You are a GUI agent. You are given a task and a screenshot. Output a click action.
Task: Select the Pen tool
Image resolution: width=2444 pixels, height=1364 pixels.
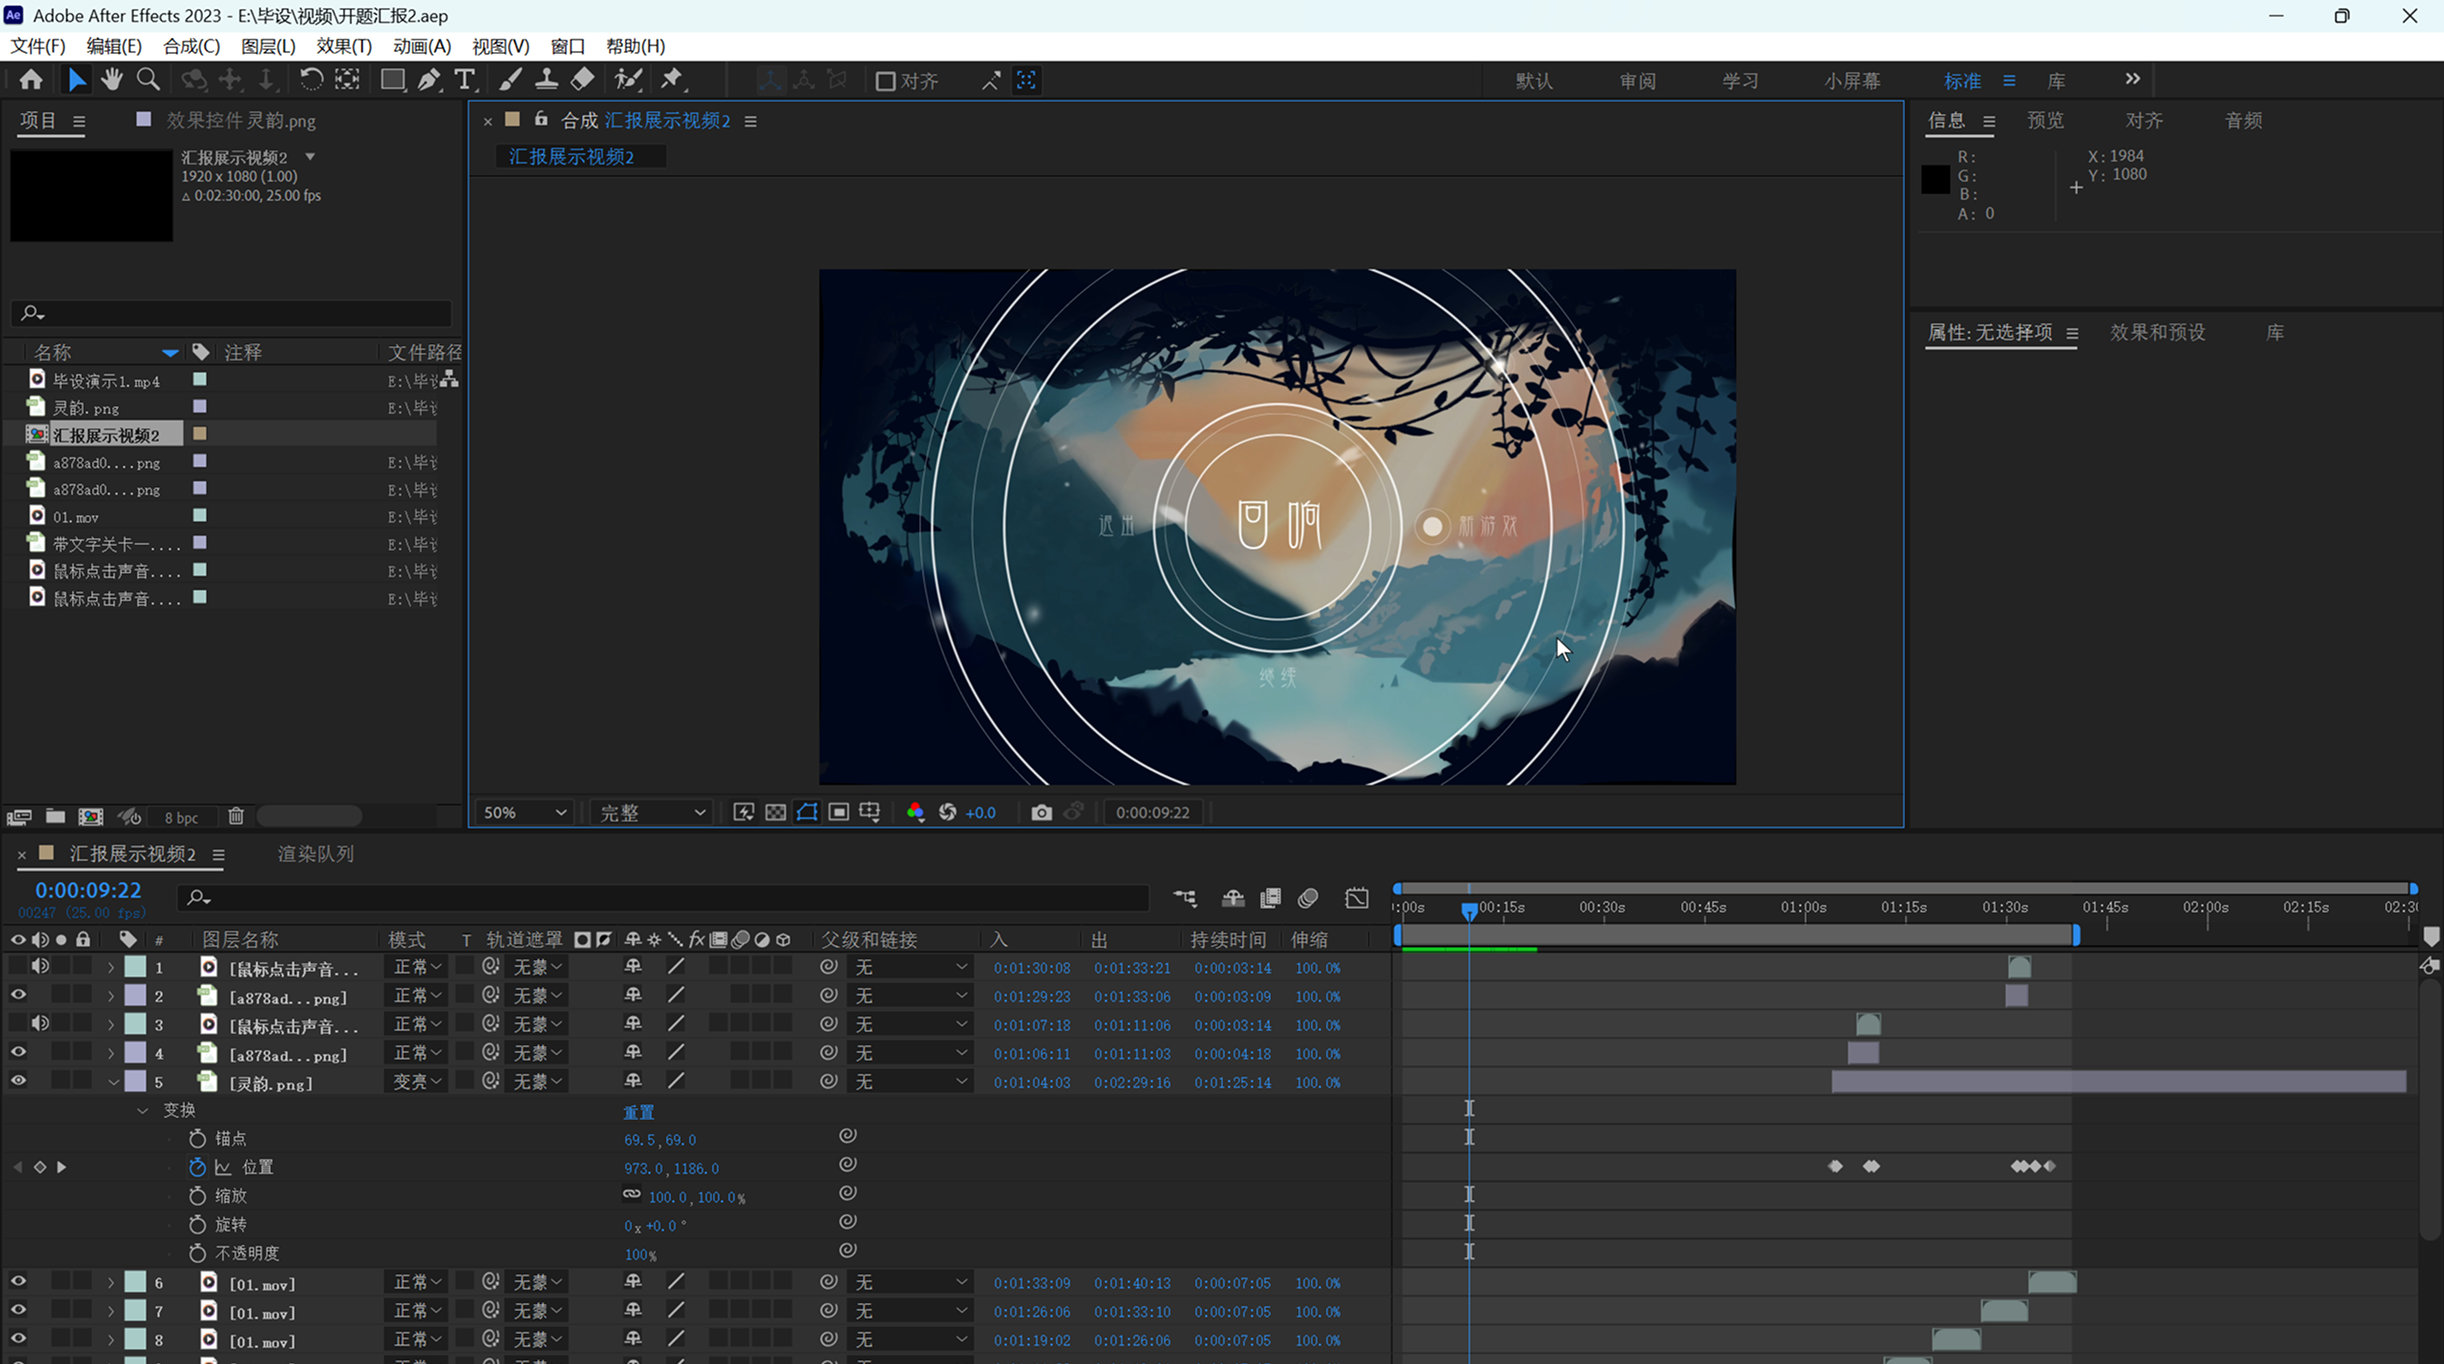[429, 80]
